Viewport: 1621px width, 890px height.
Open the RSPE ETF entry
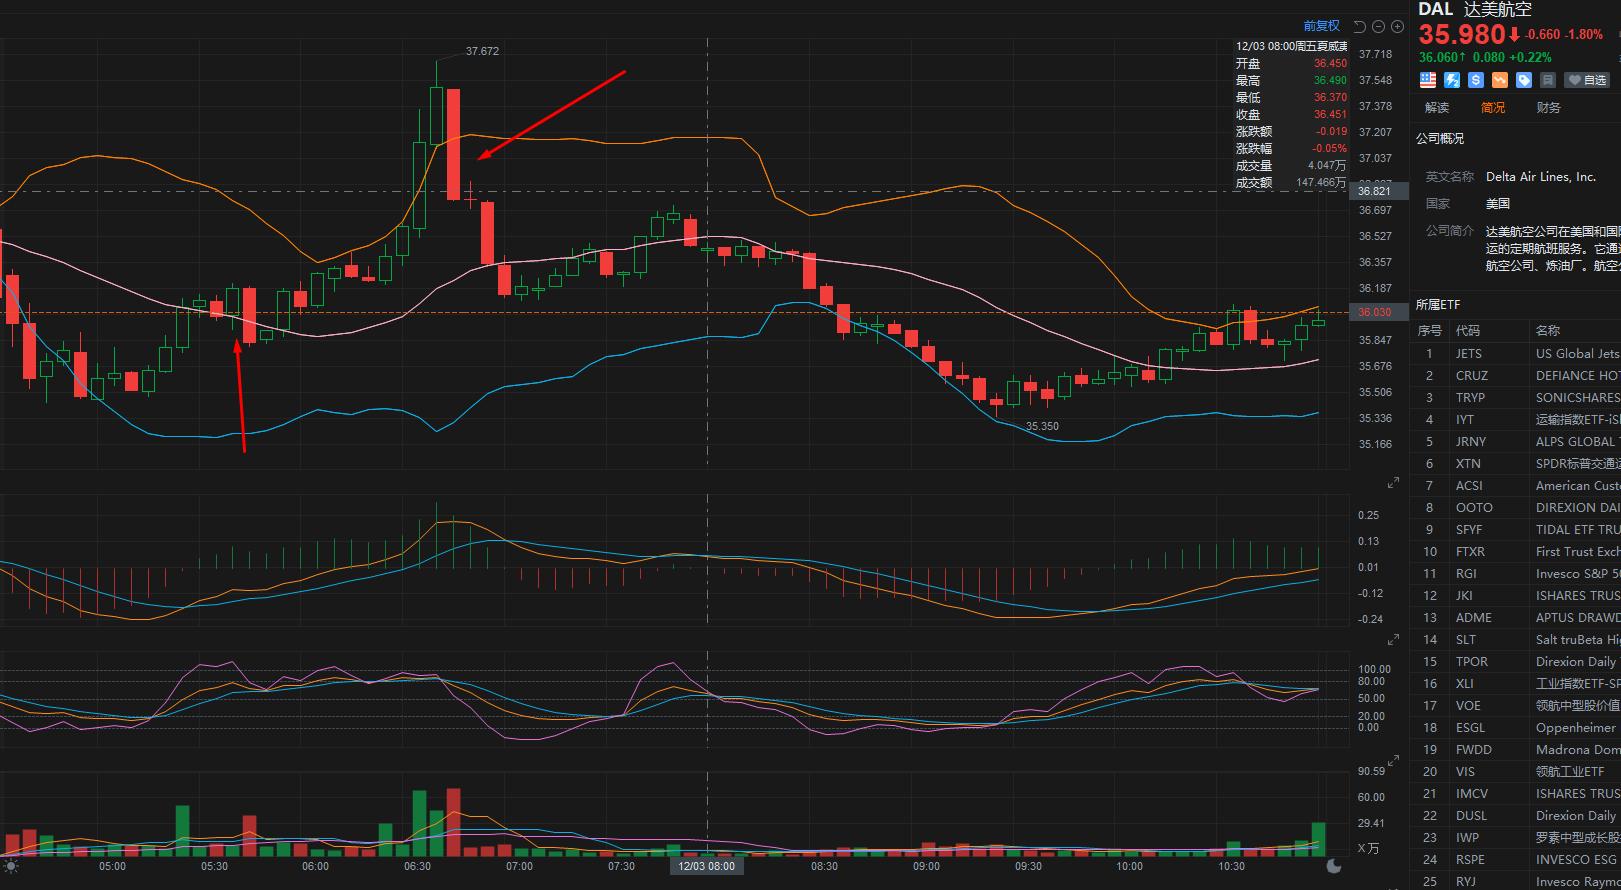(x=1516, y=860)
